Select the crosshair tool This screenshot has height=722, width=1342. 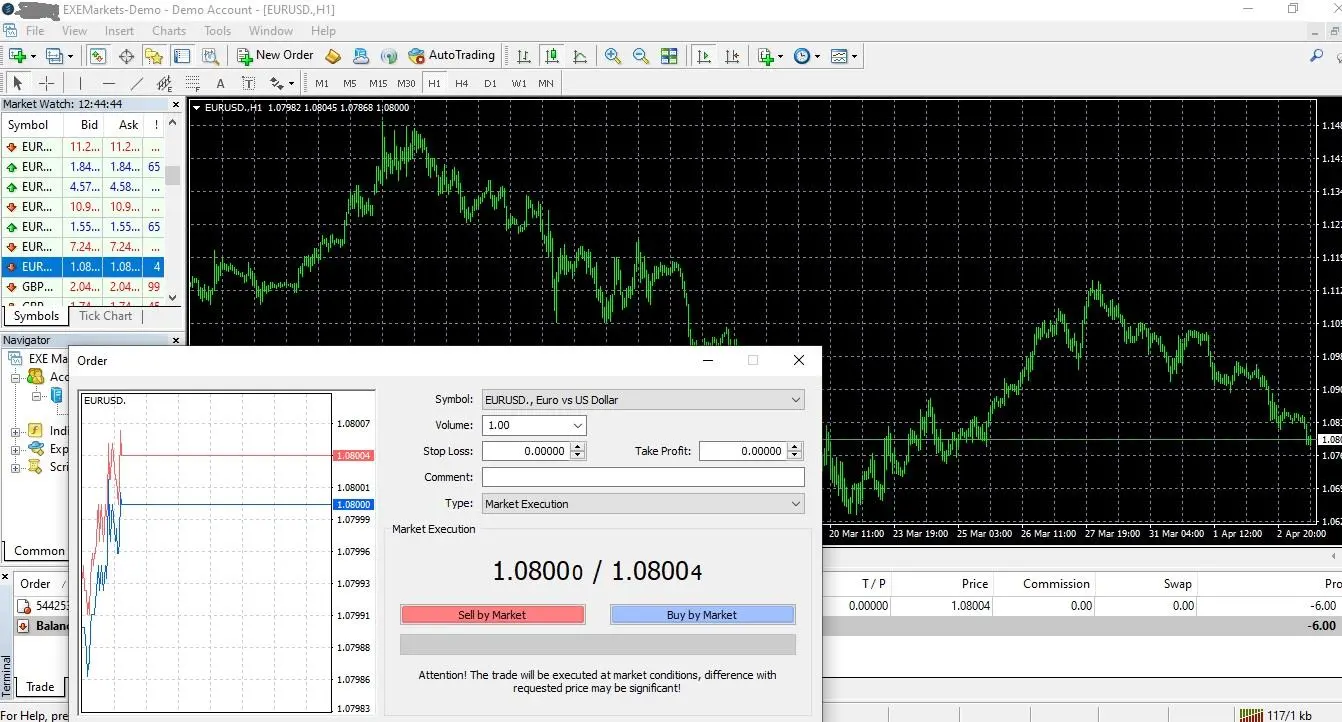[x=46, y=83]
